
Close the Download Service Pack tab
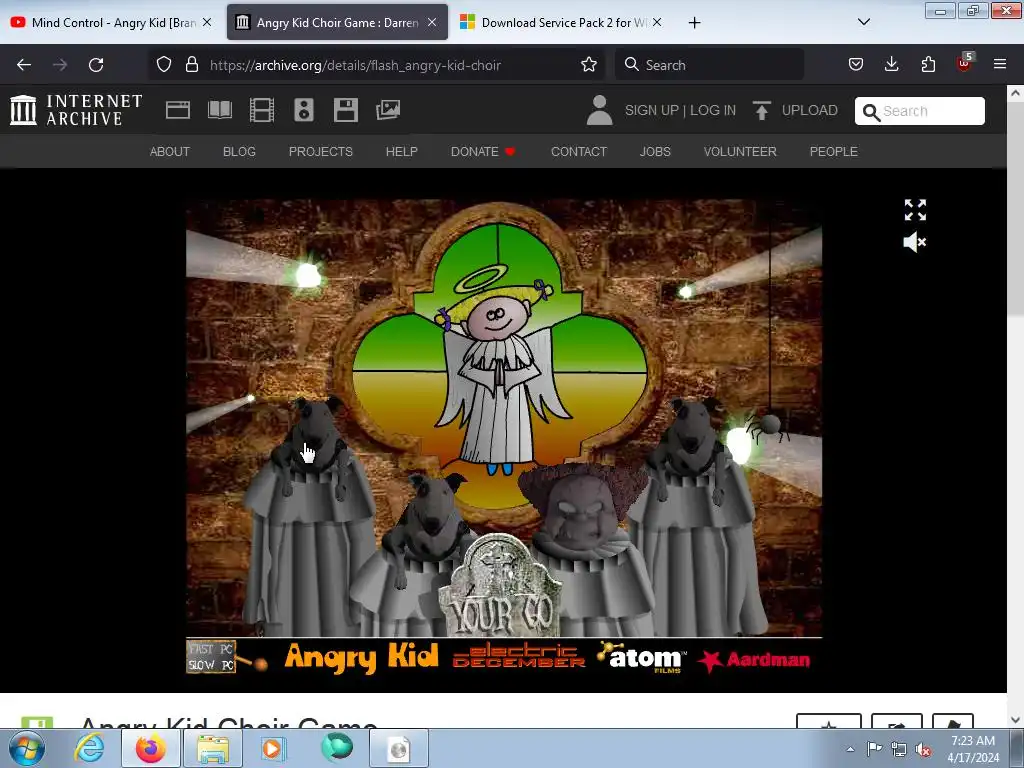[657, 22]
